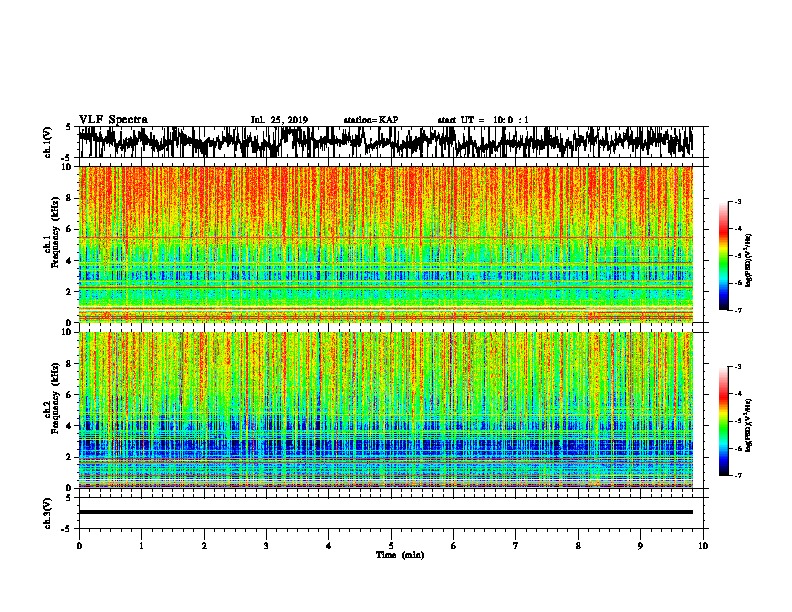792x612 pixels.
Task: Click the "-3" label on ch.1 color bar
Action: 738,202
